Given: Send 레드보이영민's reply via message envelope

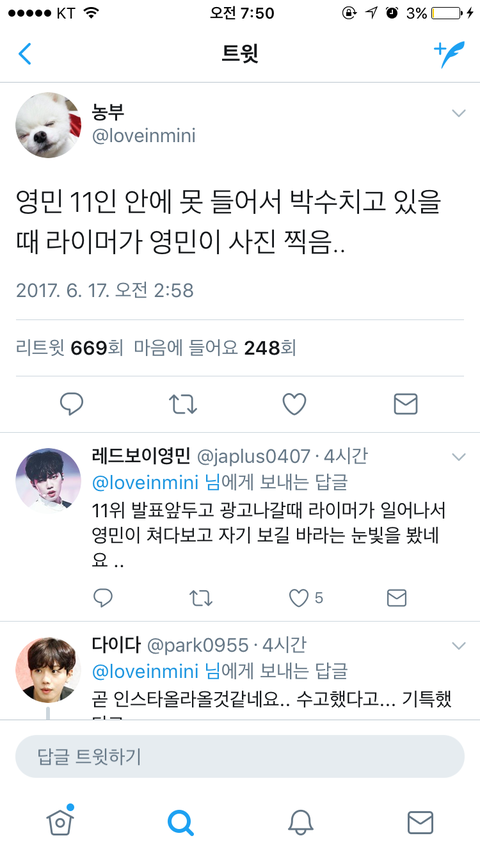Looking at the screenshot, I should (396, 597).
